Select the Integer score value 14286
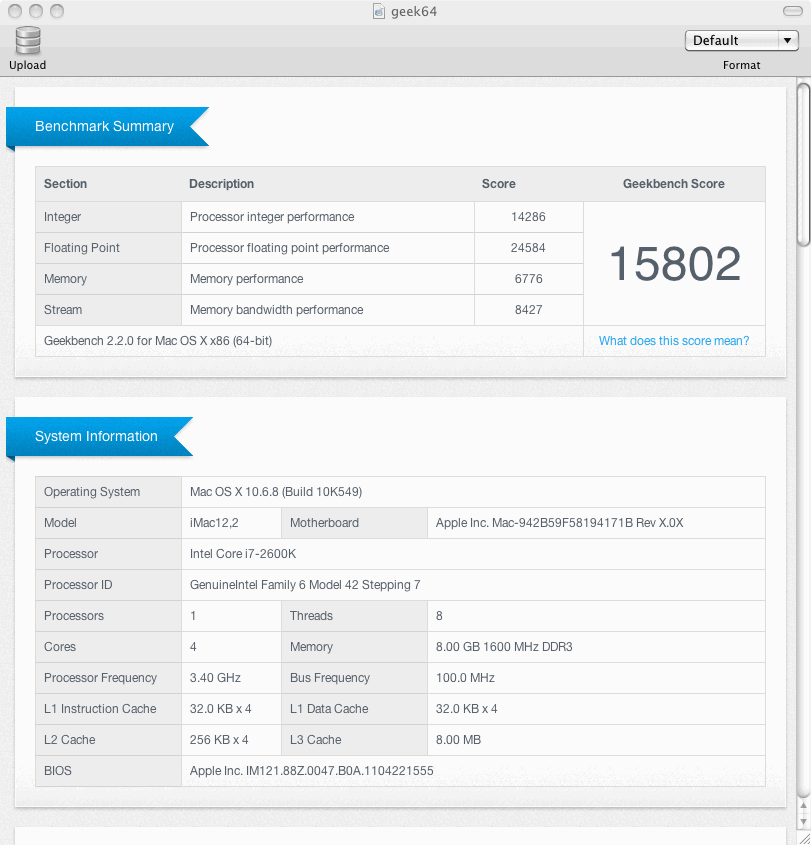The image size is (811, 845). 528,217
